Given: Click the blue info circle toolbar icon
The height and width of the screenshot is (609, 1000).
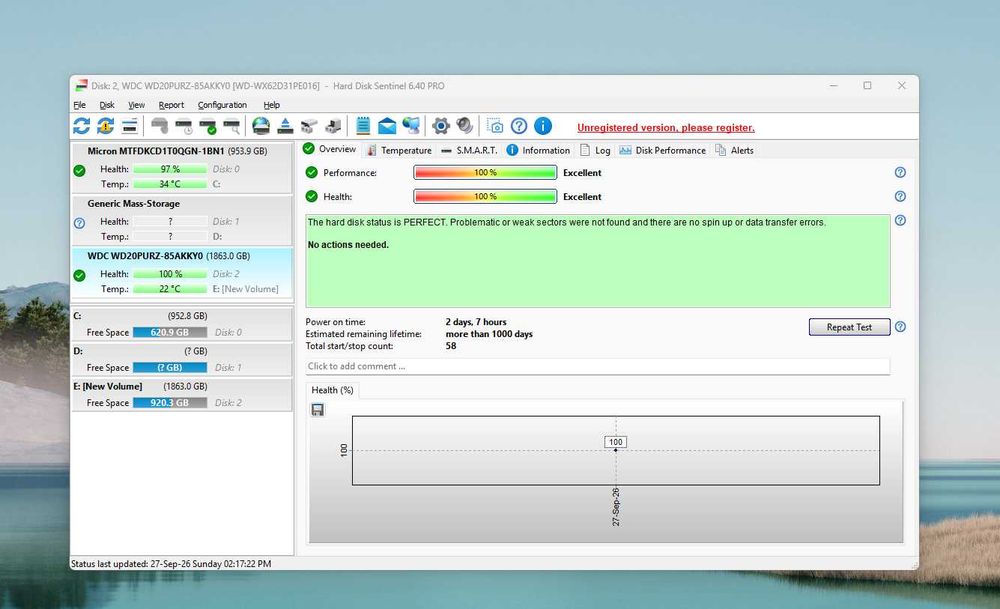Looking at the screenshot, I should pyautogui.click(x=543, y=126).
